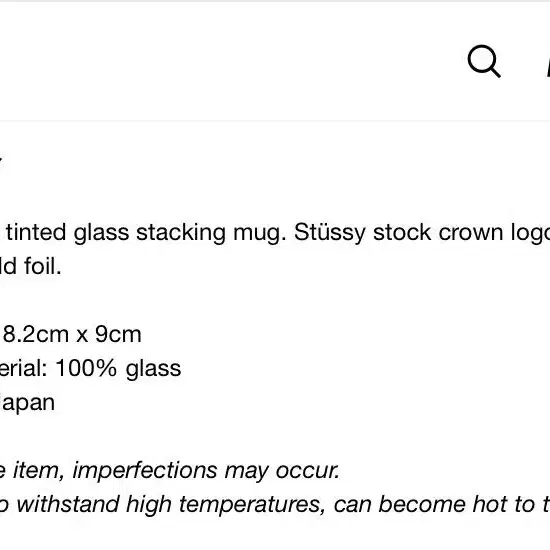Click the header divider line below the search icon
Screen dimensions: 550x550
pyautogui.click(x=275, y=121)
